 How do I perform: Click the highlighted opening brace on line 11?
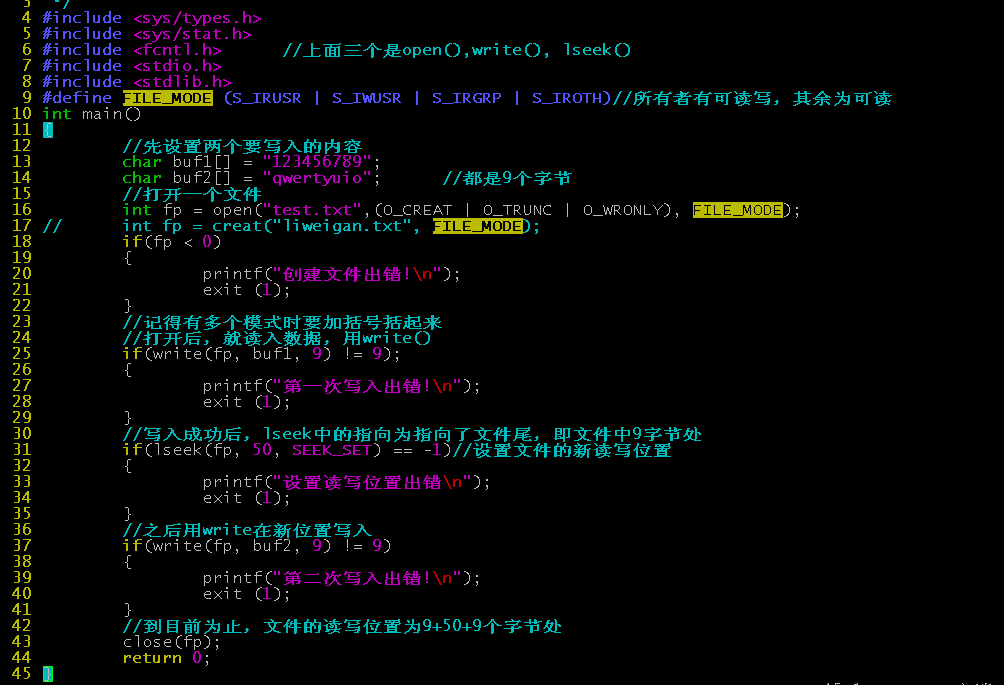click(47, 130)
